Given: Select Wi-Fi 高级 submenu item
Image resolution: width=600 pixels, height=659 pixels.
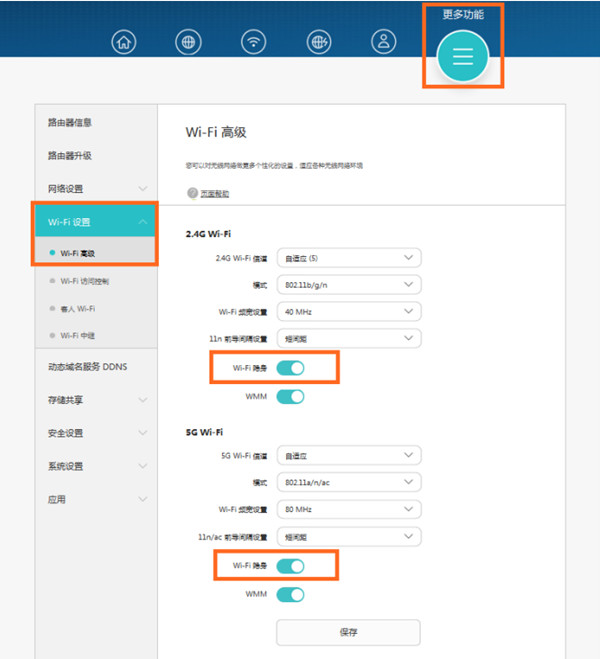Looking at the screenshot, I should [96, 253].
